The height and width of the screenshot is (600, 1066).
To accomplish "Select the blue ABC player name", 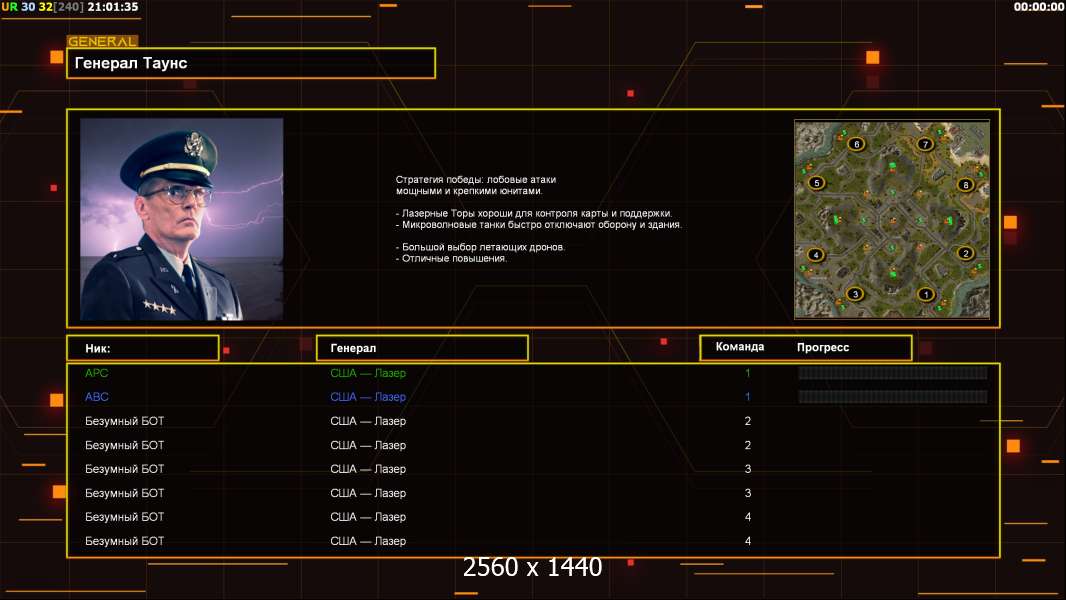I will click(x=96, y=397).
